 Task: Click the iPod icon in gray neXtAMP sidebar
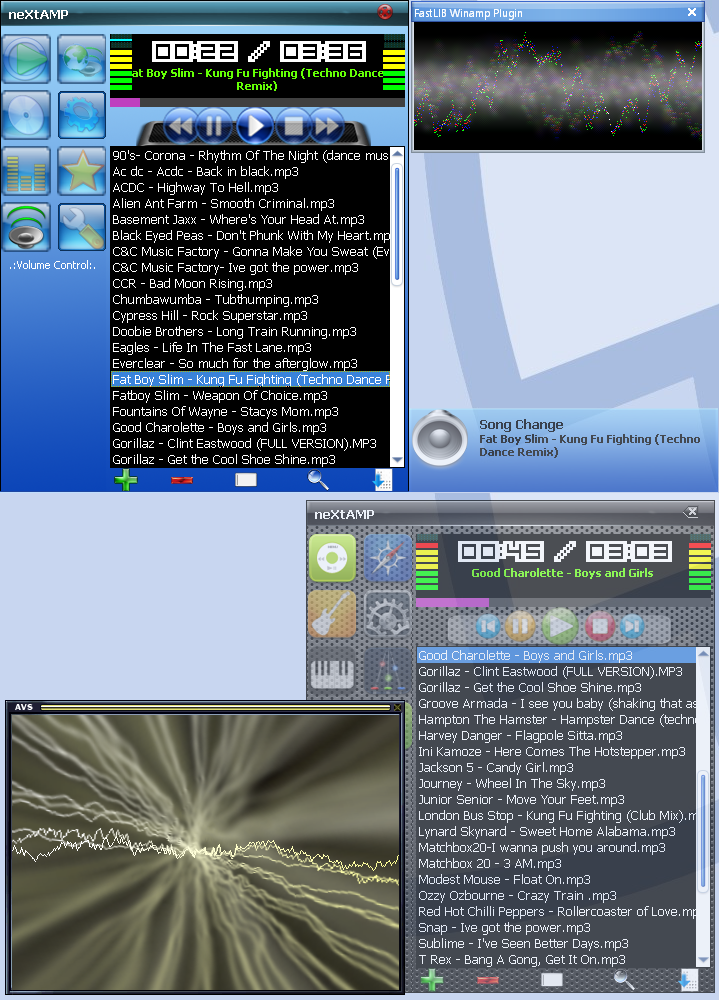click(332, 558)
